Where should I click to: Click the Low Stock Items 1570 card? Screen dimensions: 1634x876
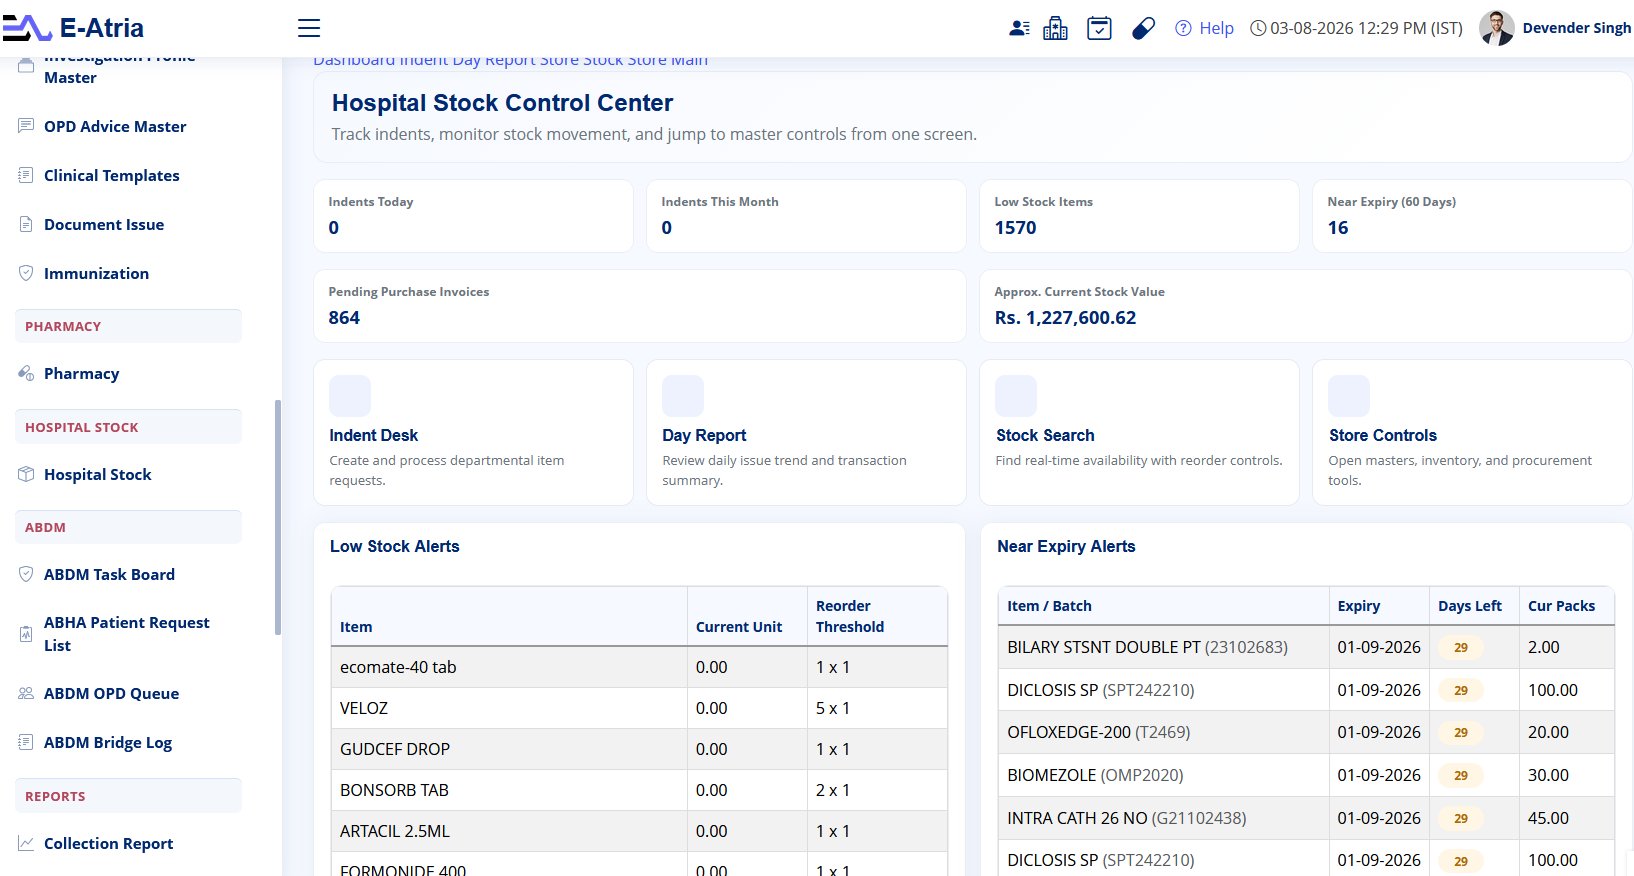[1139, 216]
